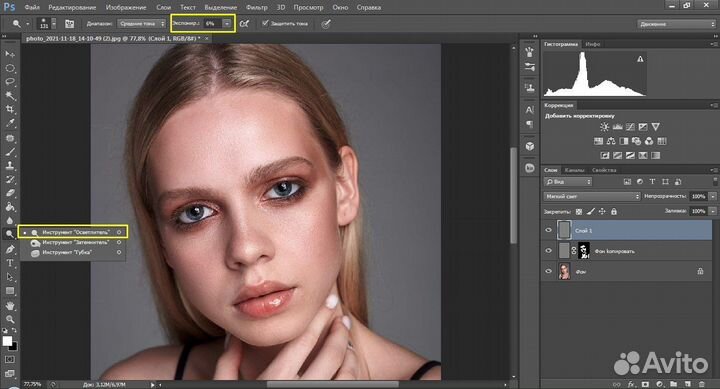This screenshot has height=389, width=720.
Task: Toggle Quick Mask mode icon
Action: pos(10,359)
